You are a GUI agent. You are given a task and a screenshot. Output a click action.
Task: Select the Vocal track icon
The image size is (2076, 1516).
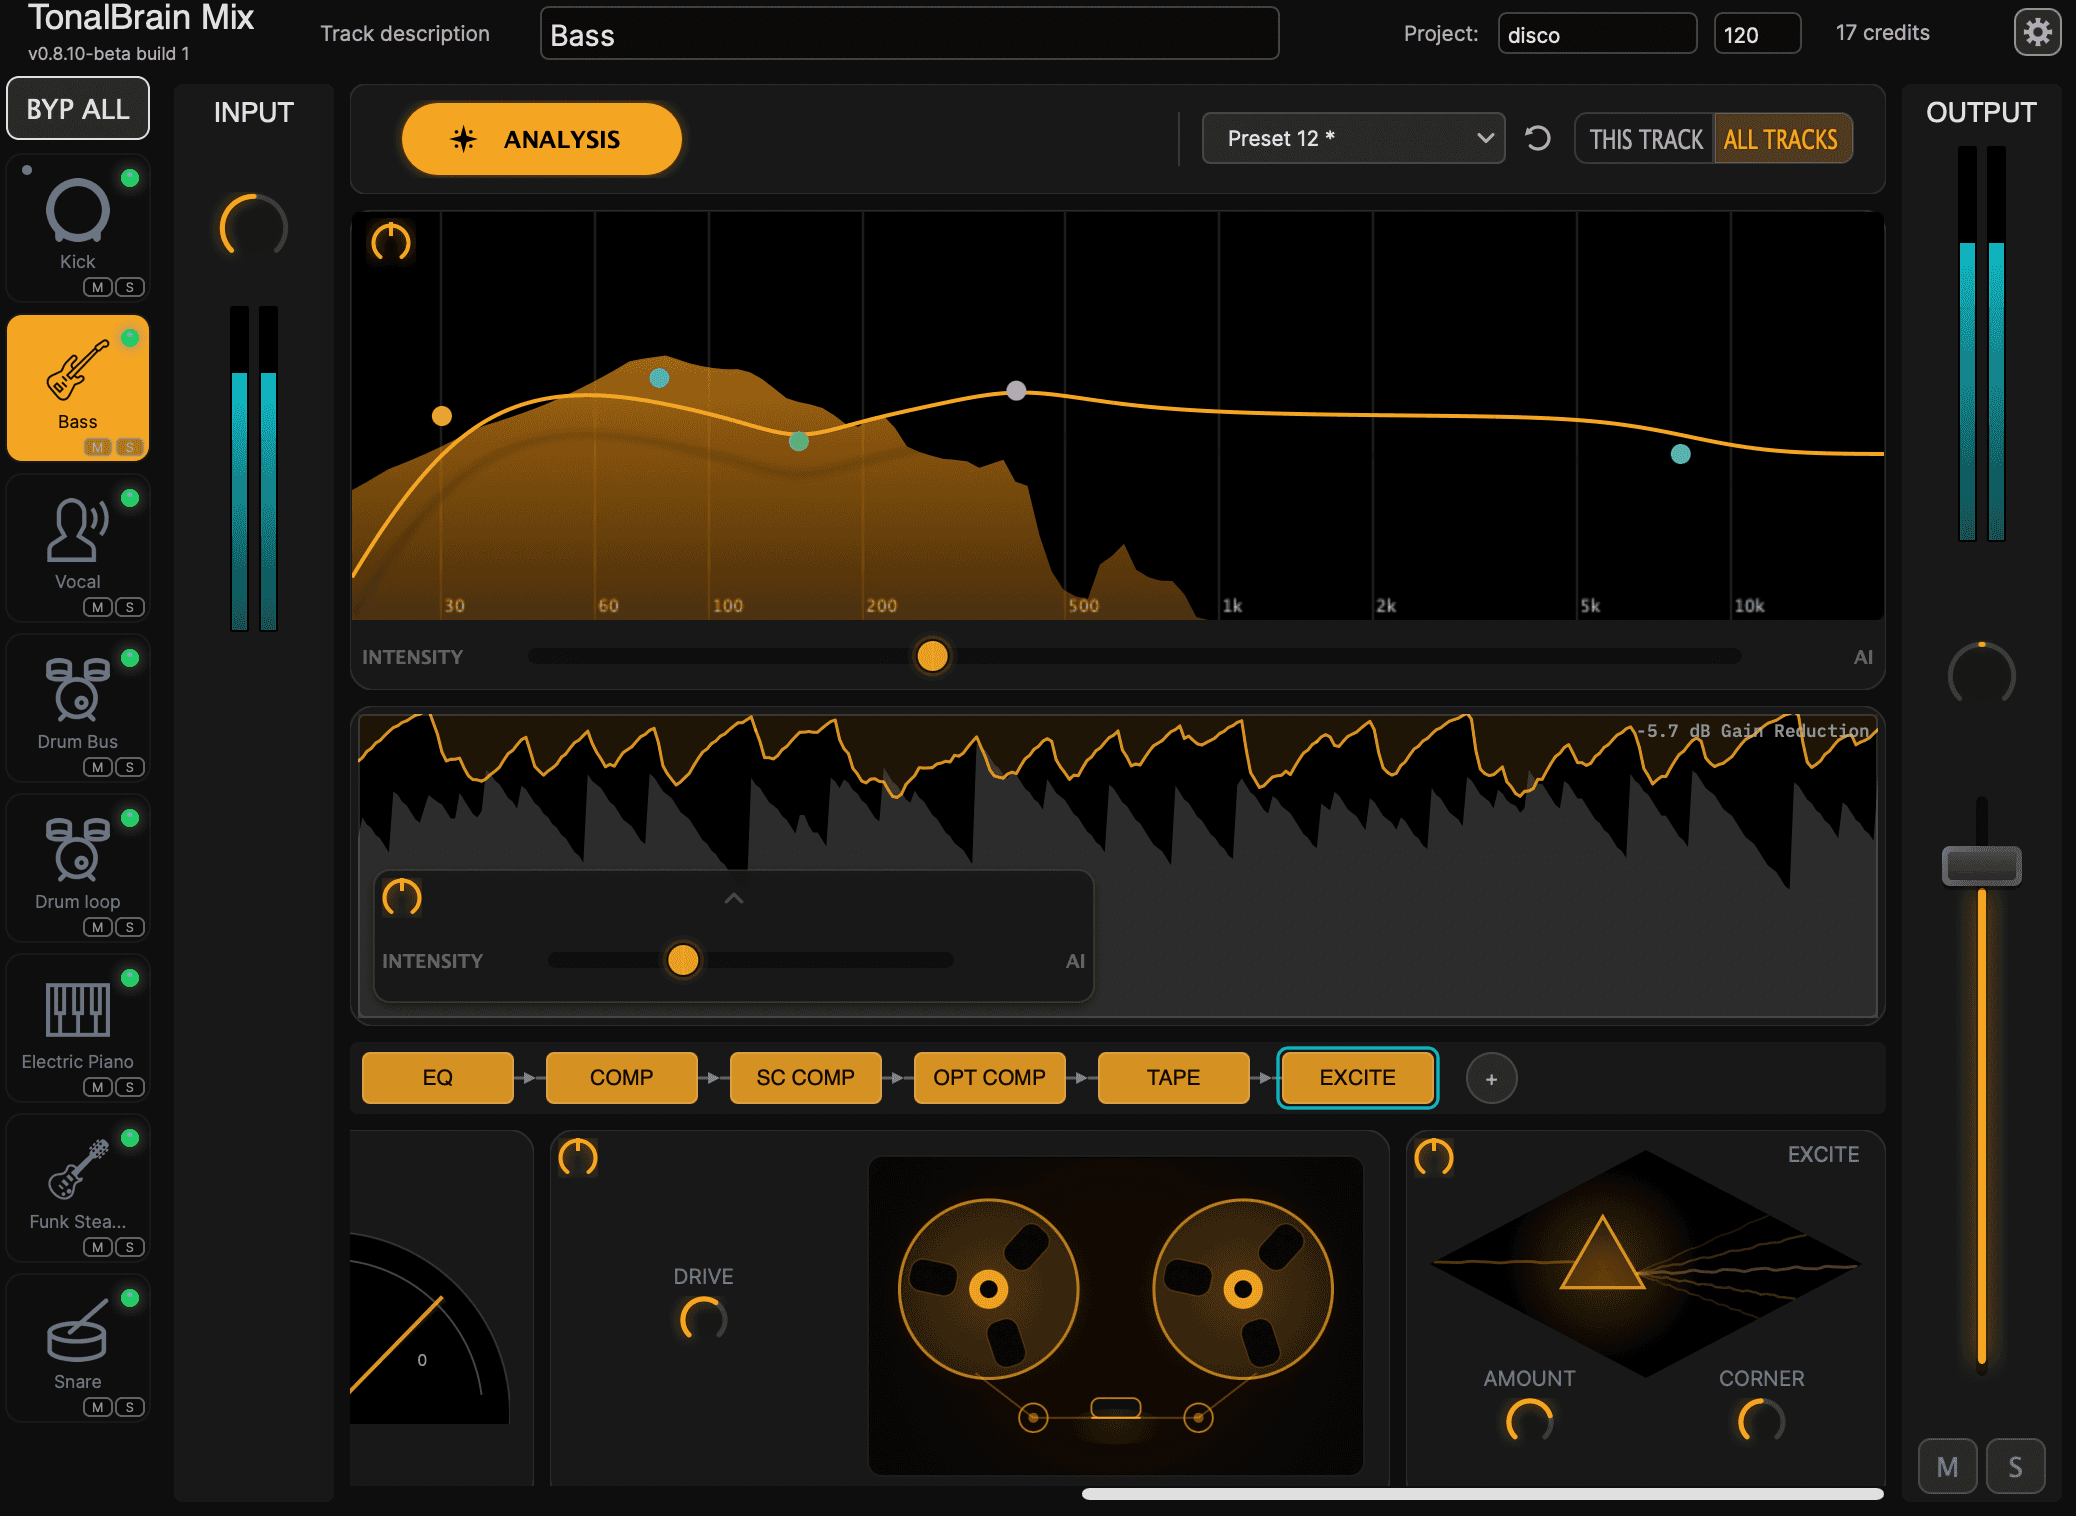pos(77,529)
